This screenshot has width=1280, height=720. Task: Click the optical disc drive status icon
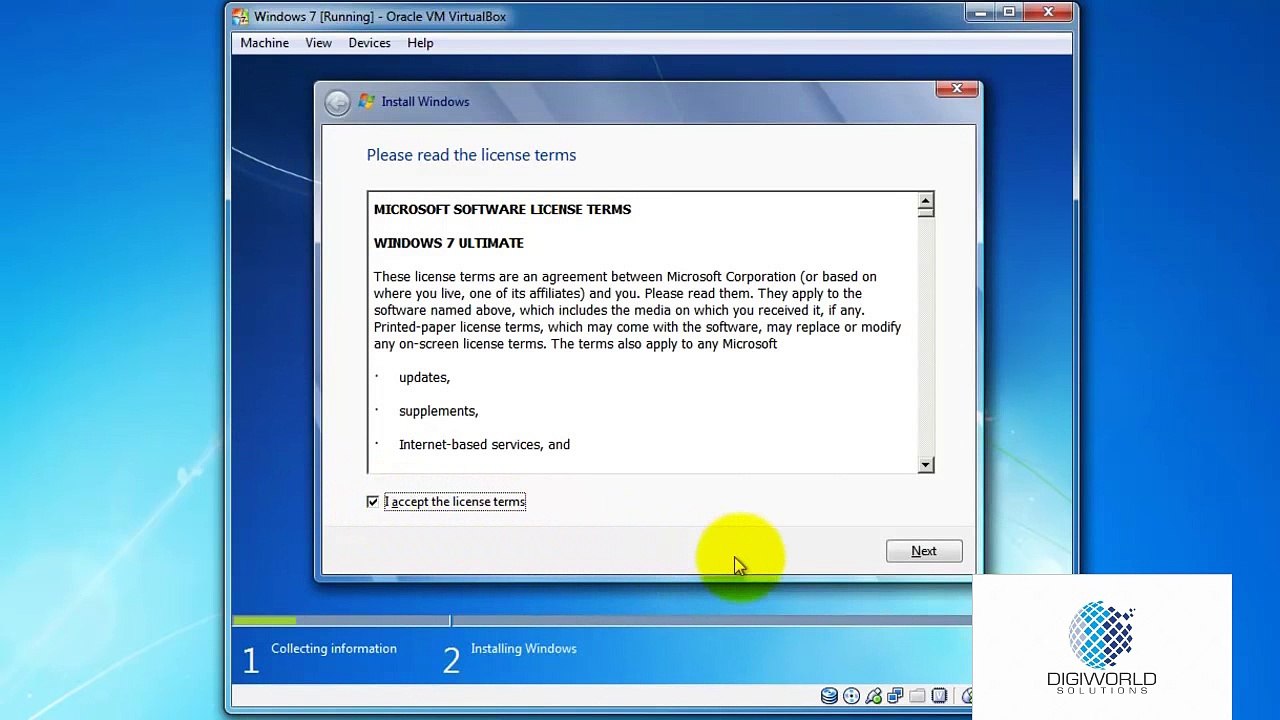(x=851, y=696)
